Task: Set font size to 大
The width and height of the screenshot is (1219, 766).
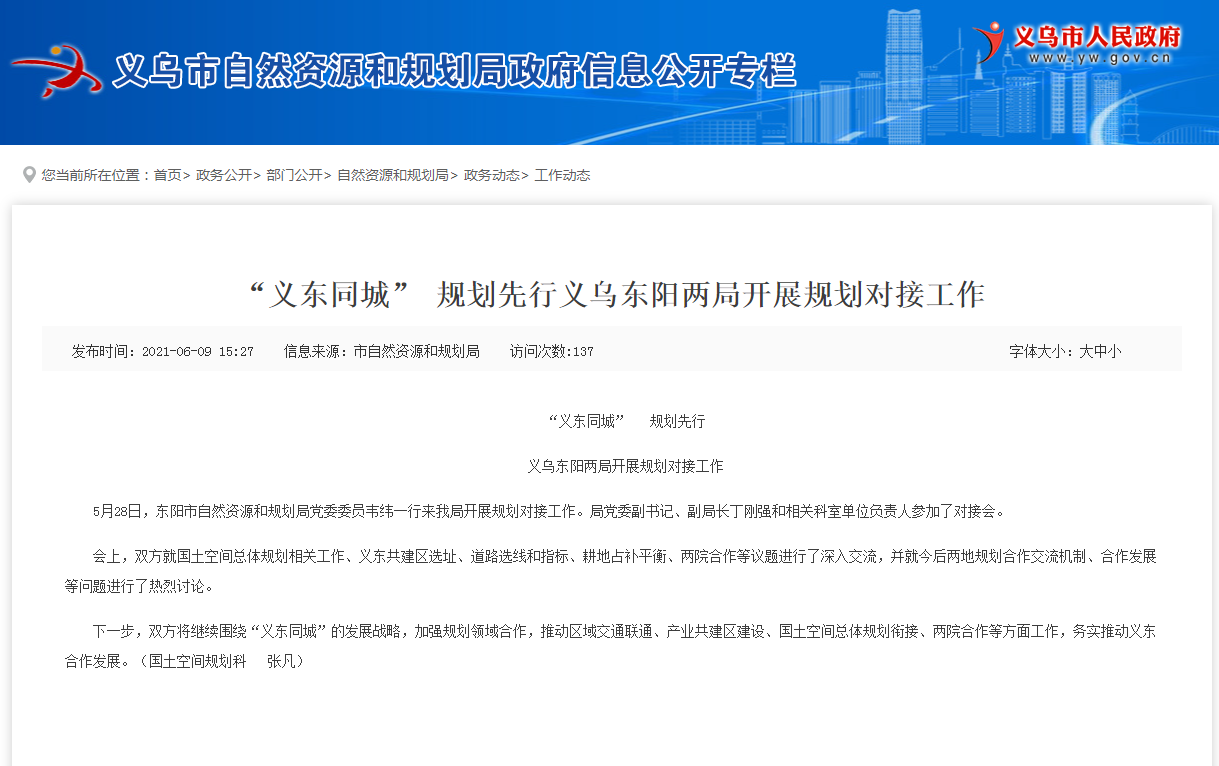Action: tap(1086, 352)
